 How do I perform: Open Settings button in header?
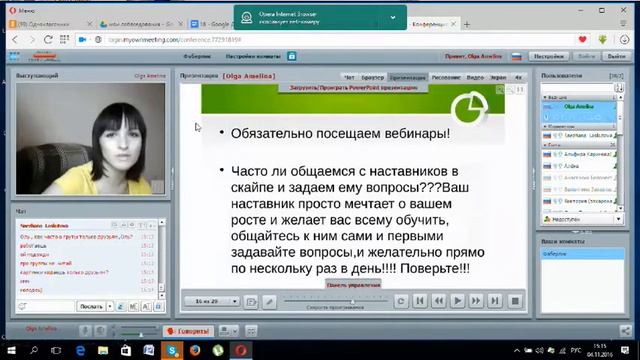pyautogui.click(x=549, y=56)
